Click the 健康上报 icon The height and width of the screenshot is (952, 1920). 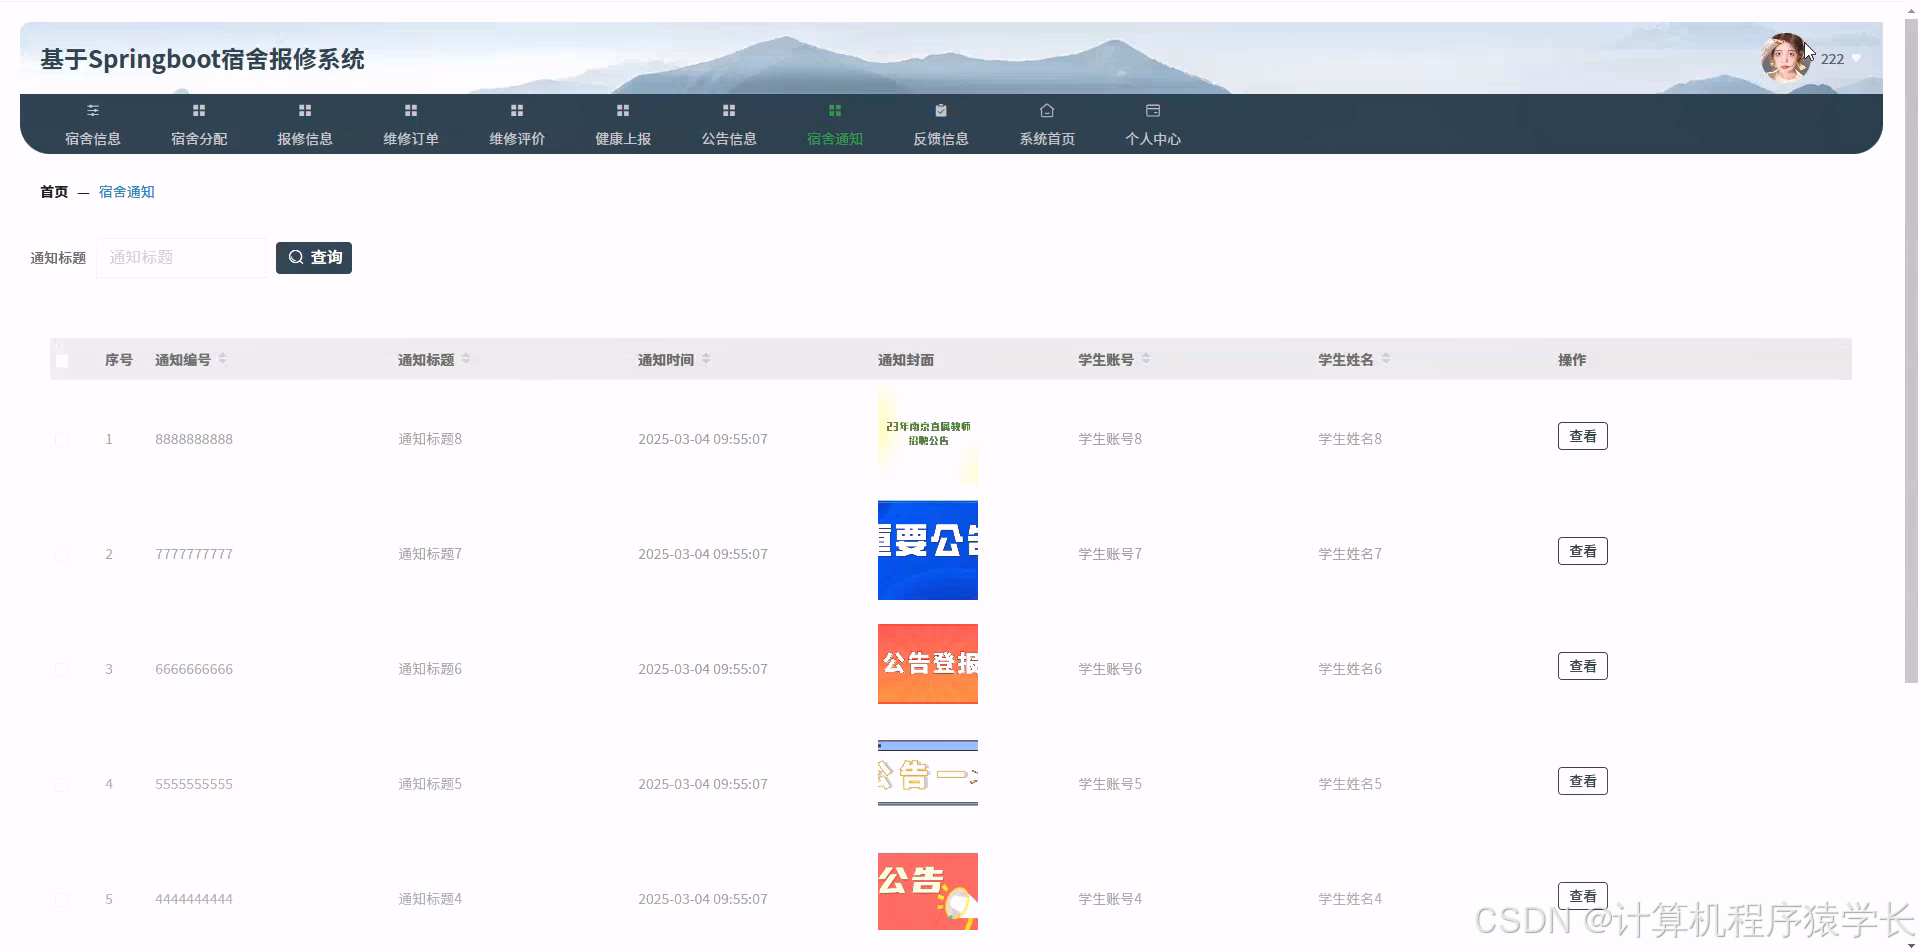(x=622, y=110)
